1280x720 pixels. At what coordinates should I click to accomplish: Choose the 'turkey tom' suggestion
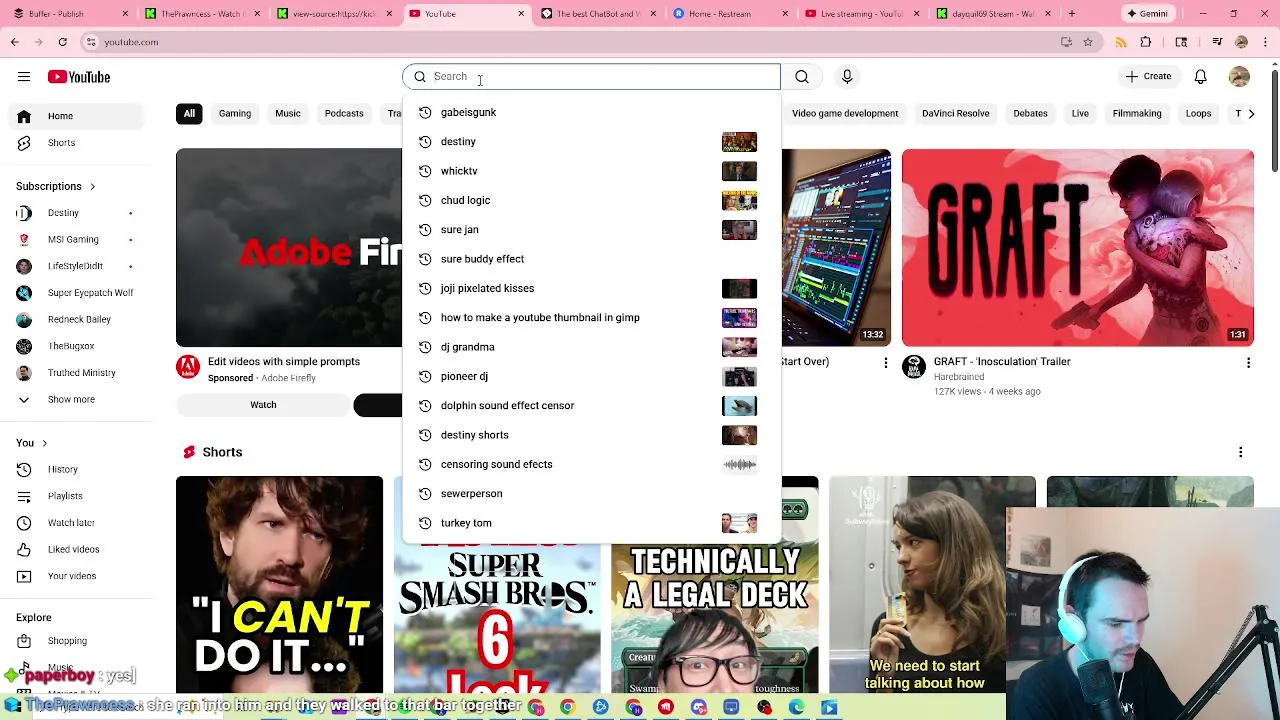point(591,523)
